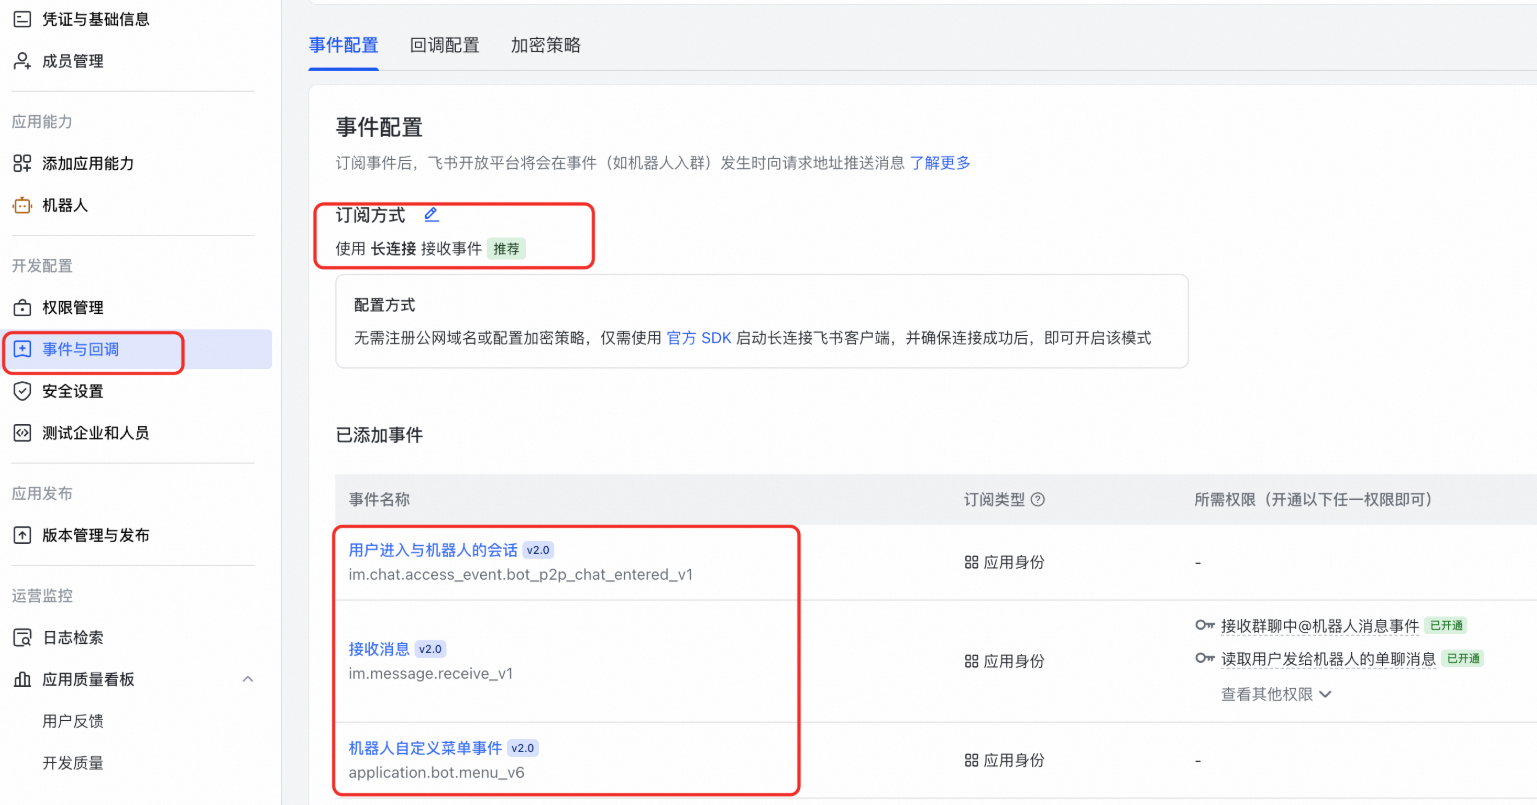Click the 订阅类型 help question icon
The width and height of the screenshot is (1537, 805).
(x=1038, y=499)
